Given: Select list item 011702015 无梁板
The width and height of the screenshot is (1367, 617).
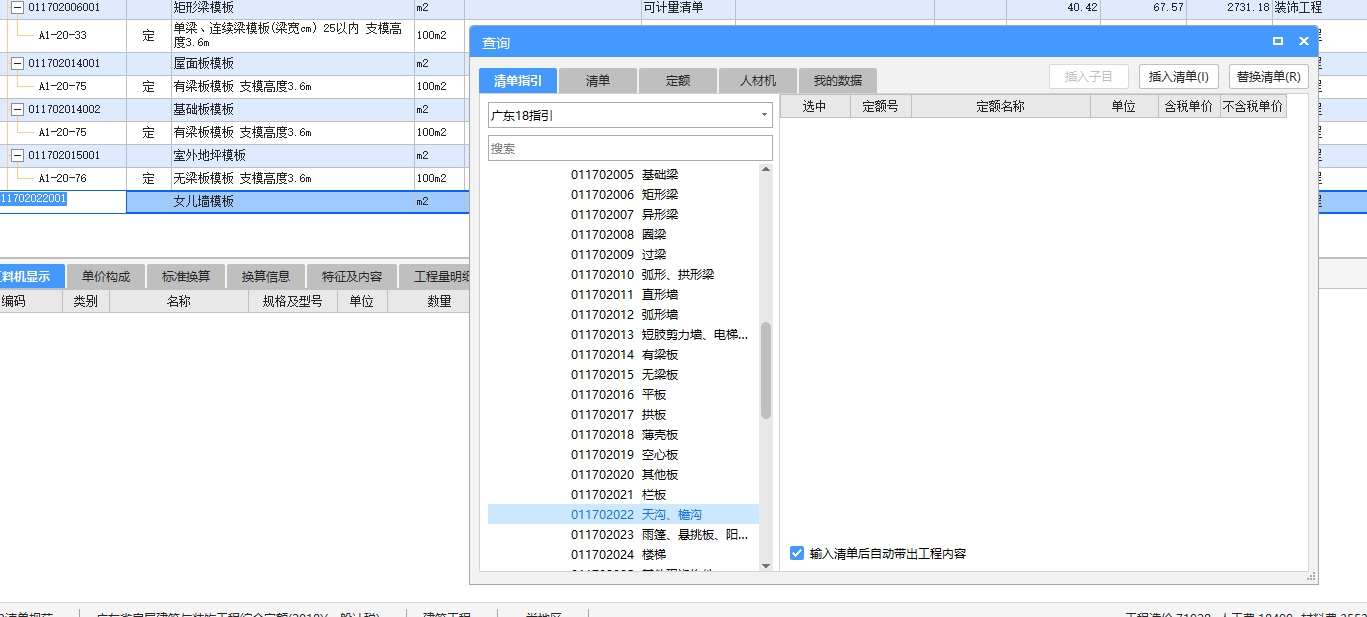Looking at the screenshot, I should [x=624, y=375].
